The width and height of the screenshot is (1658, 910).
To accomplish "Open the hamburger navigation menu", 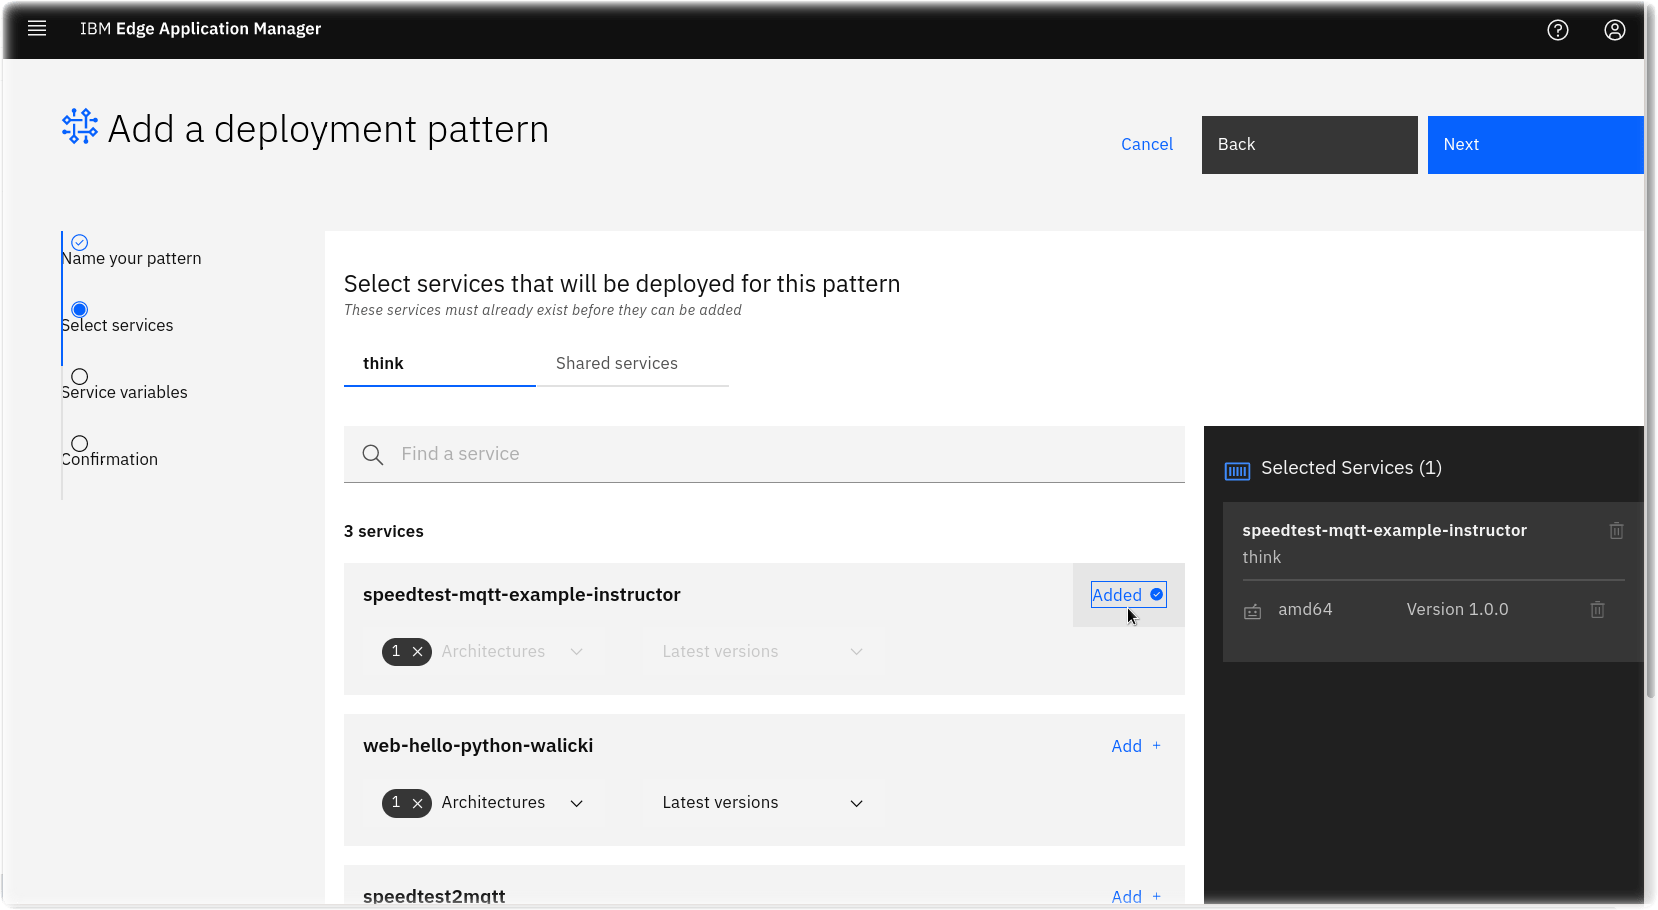I will coord(37,29).
